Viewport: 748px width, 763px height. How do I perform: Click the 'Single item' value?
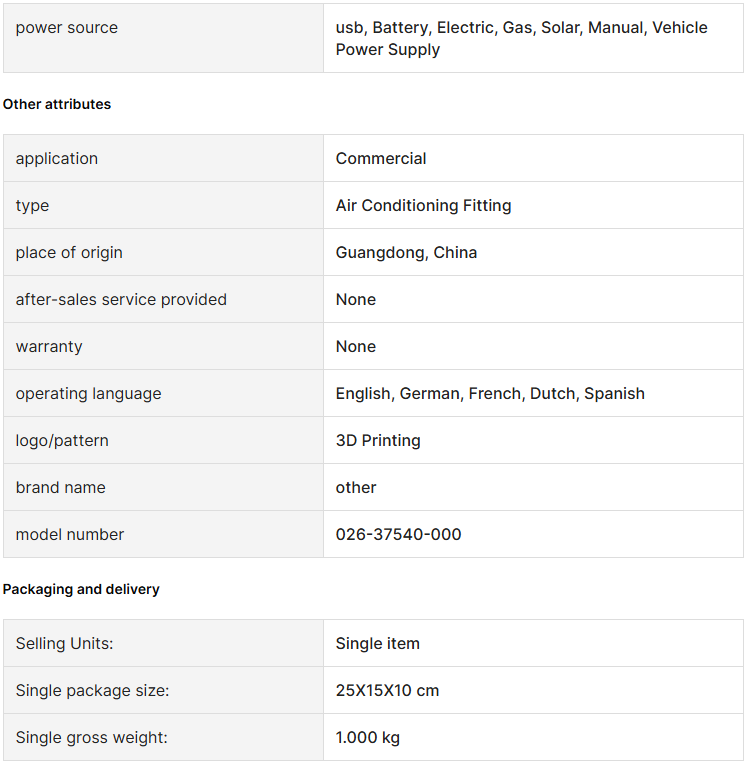pos(377,643)
